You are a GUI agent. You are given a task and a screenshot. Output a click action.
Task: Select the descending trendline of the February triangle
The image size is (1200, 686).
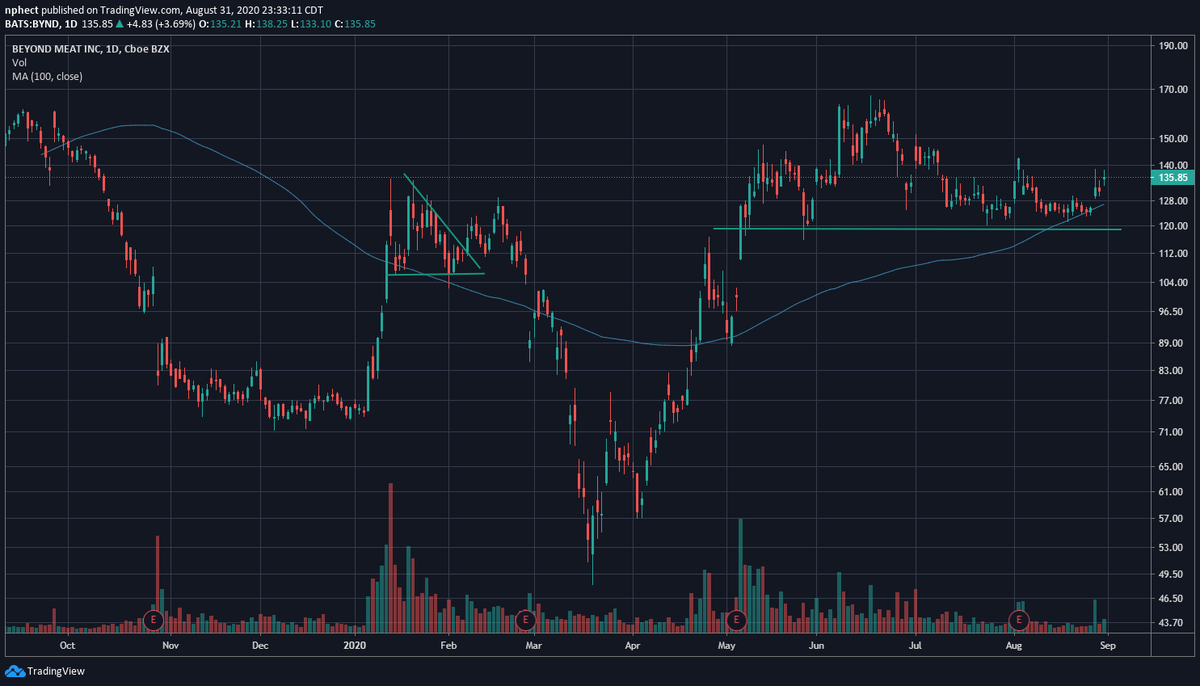[443, 222]
